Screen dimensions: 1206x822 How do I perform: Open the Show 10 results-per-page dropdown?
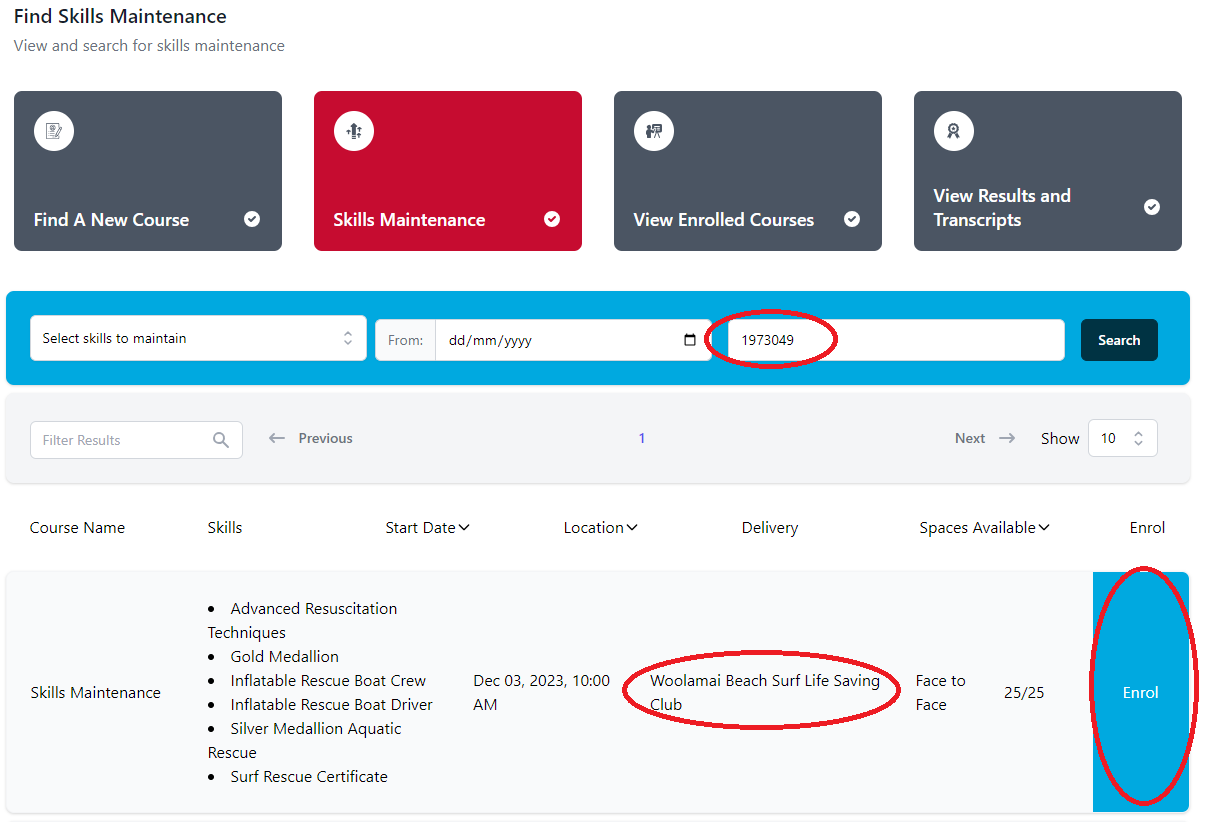click(x=1122, y=438)
